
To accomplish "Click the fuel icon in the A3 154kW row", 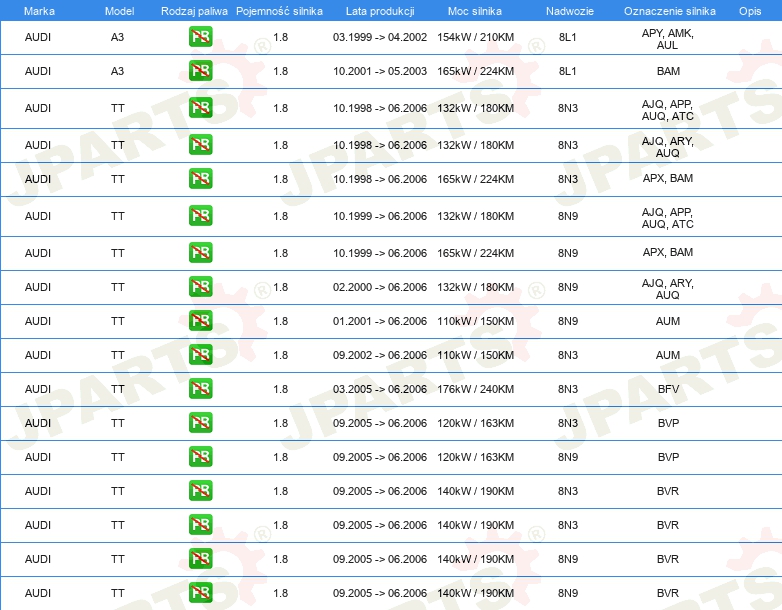I will pyautogui.click(x=200, y=37).
